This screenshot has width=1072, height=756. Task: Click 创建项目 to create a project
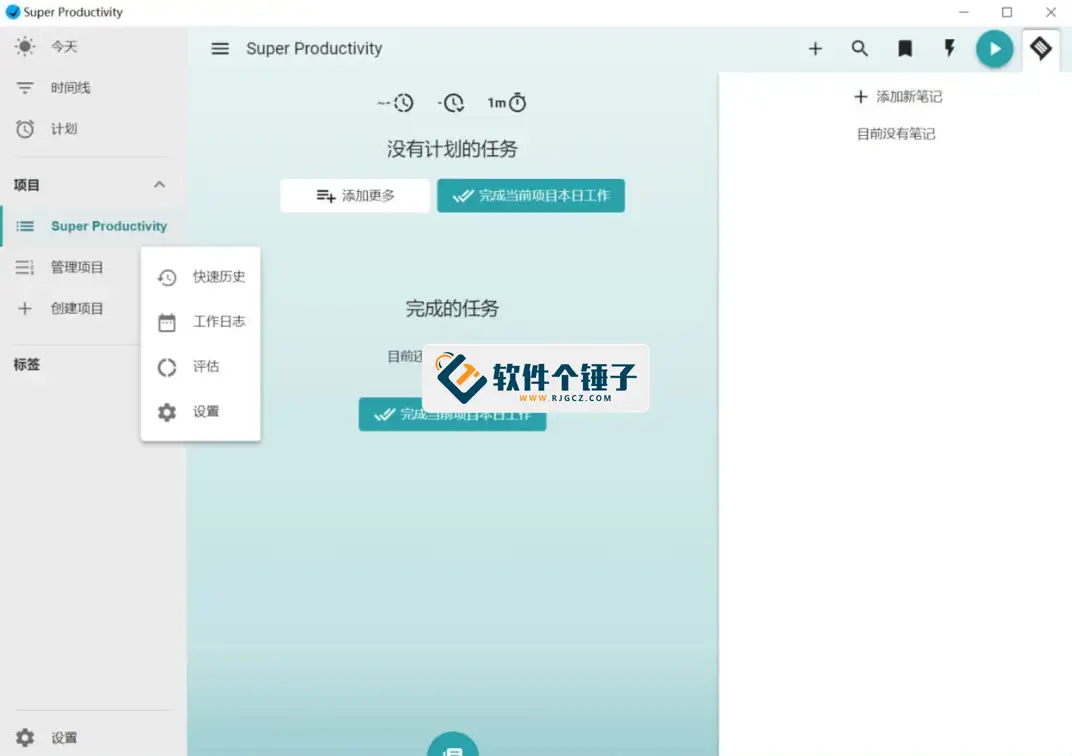coord(77,308)
